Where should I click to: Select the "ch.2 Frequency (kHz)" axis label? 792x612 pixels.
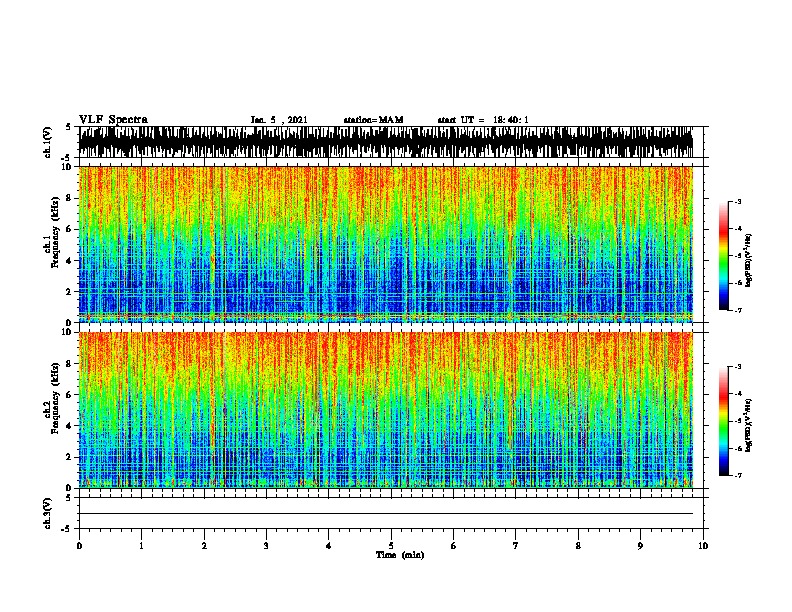[52, 398]
